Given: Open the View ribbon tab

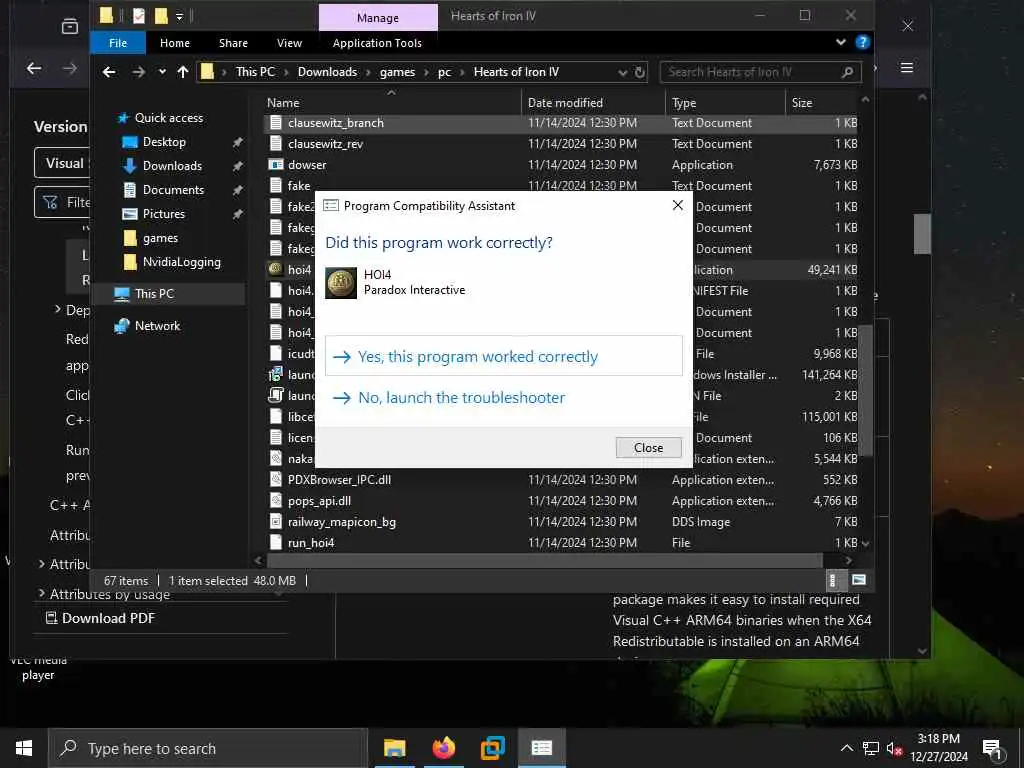Looking at the screenshot, I should pyautogui.click(x=289, y=43).
